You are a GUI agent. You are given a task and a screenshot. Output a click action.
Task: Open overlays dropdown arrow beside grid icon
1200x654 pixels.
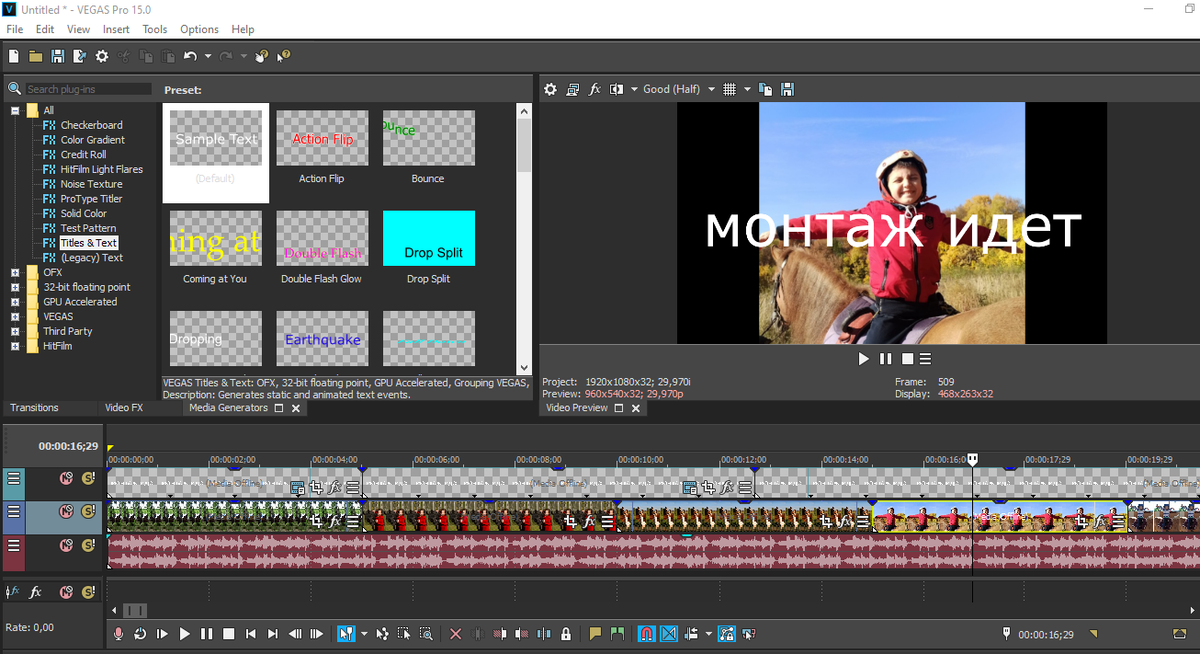[x=747, y=89]
